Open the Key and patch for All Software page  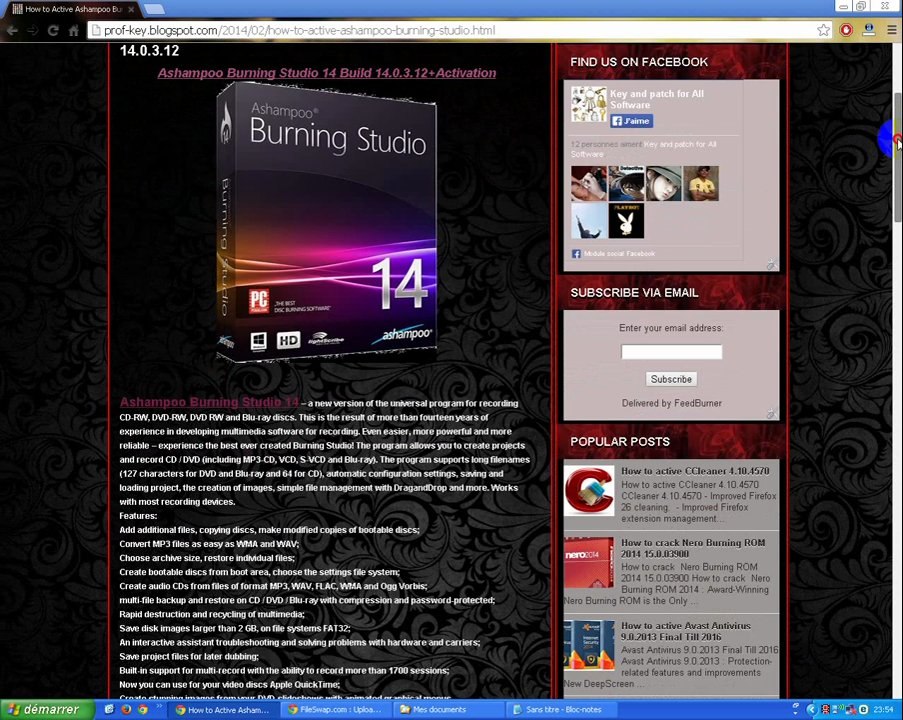(657, 99)
